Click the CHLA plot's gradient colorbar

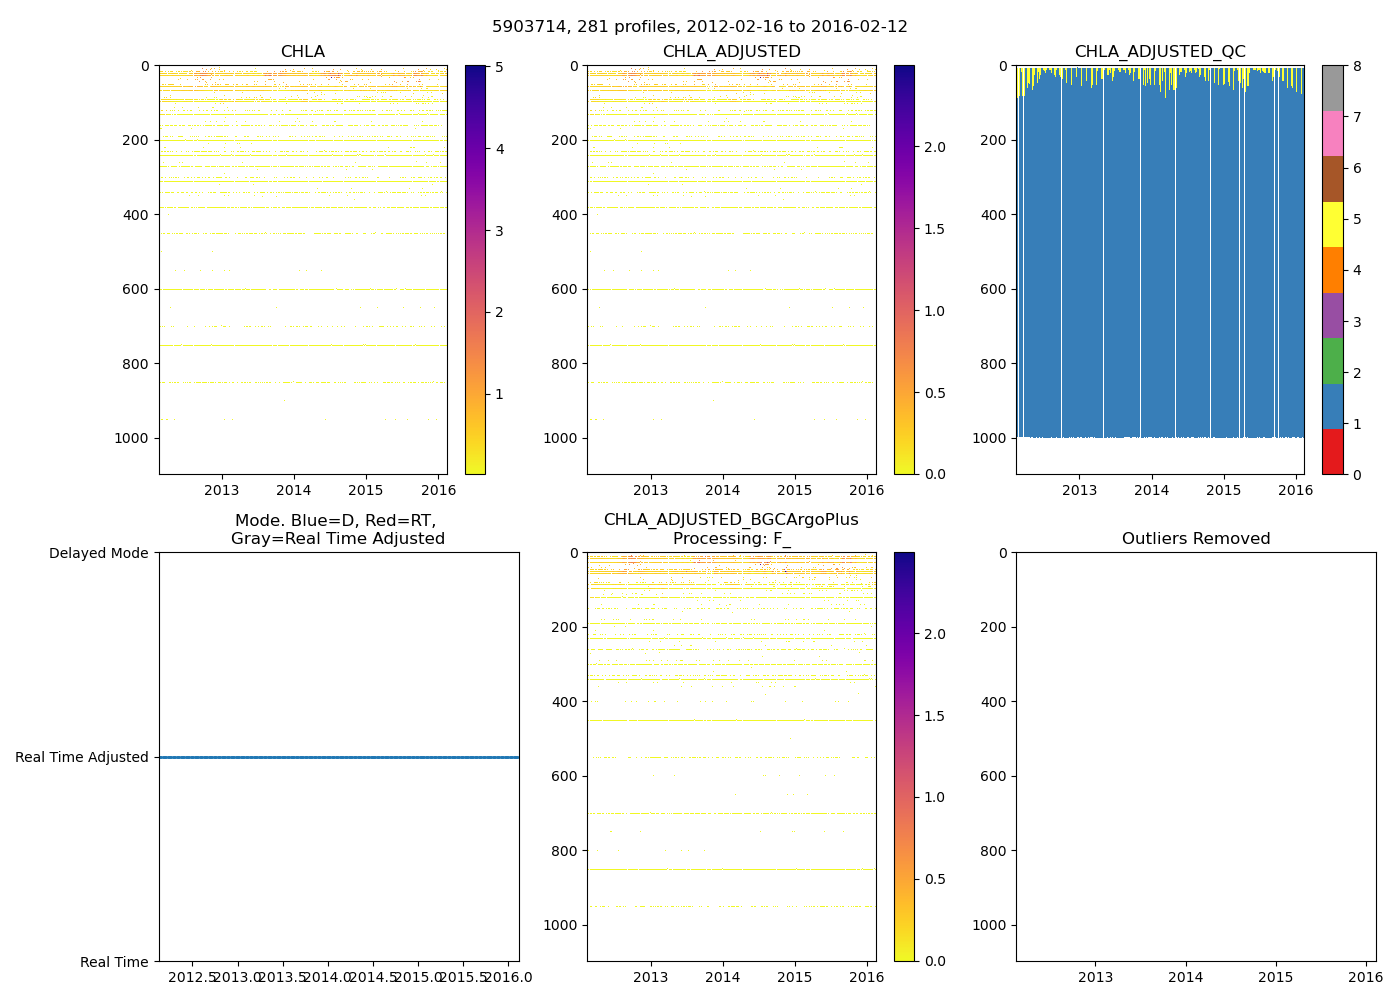pos(475,270)
